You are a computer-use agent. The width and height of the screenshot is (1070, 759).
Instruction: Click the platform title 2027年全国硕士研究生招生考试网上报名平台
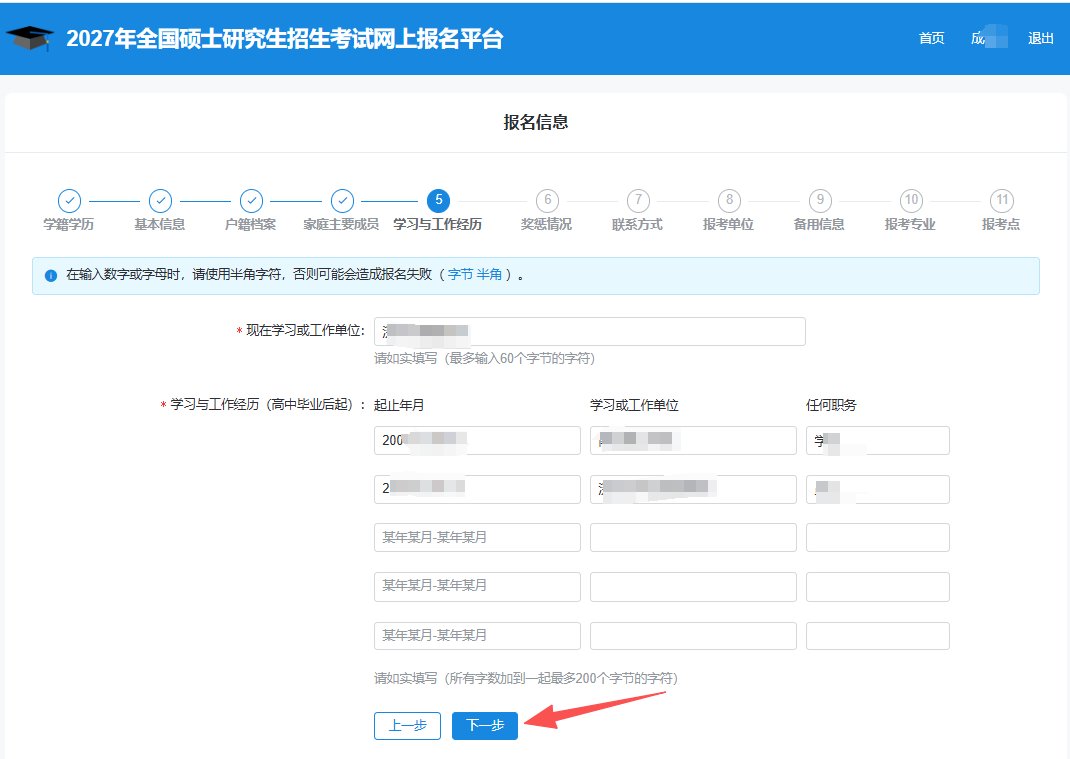pyautogui.click(x=285, y=38)
